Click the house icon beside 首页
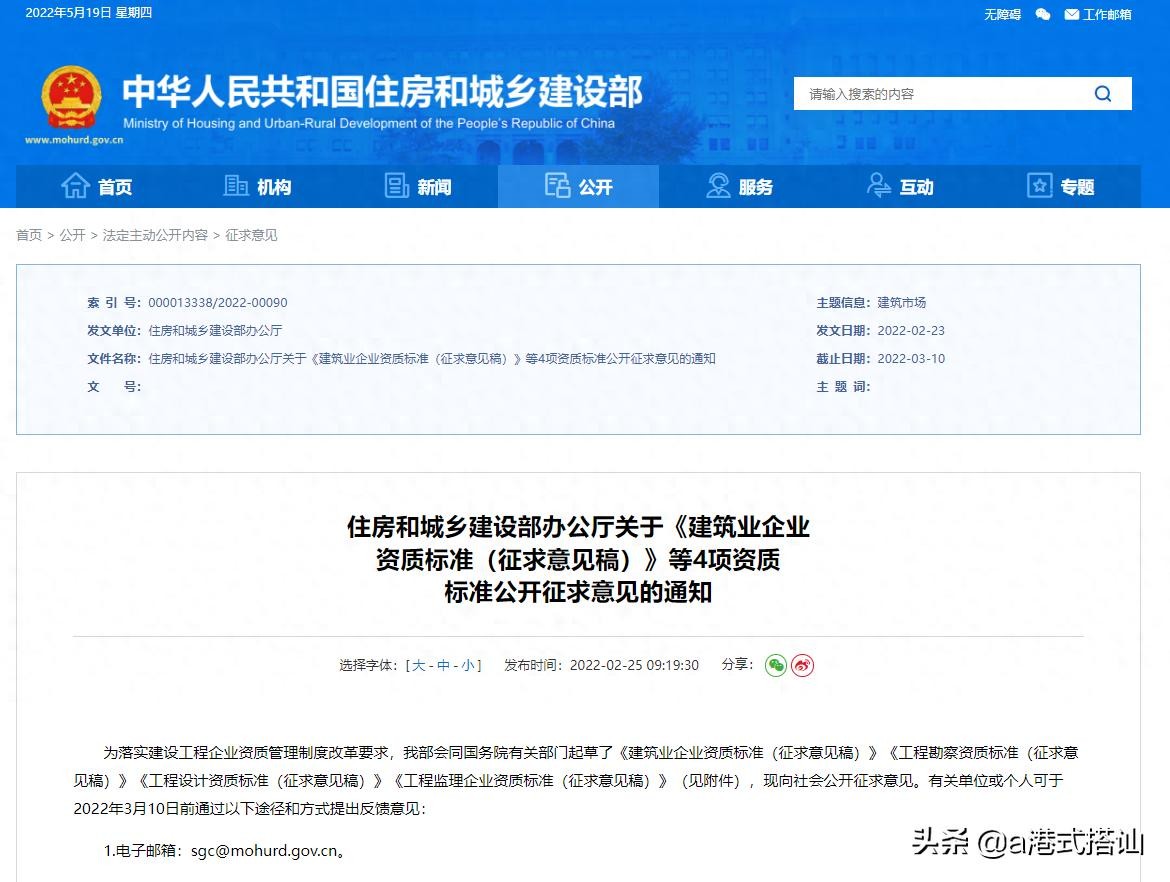Image resolution: width=1170 pixels, height=882 pixels. (75, 186)
